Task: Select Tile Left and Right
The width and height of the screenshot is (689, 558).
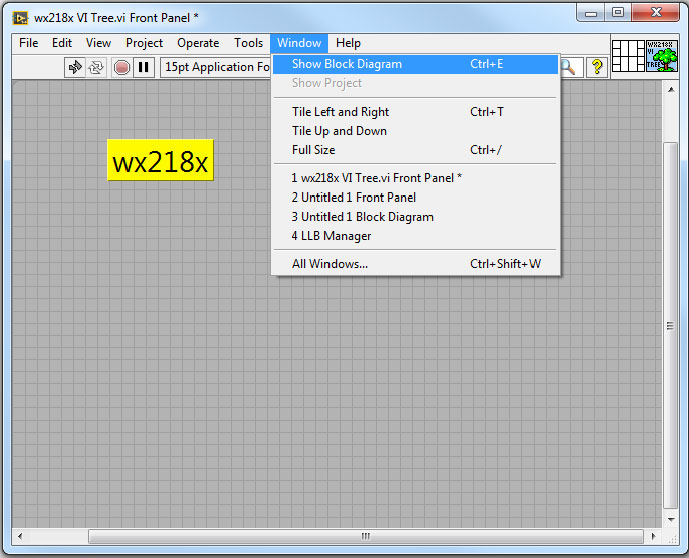Action: click(340, 112)
